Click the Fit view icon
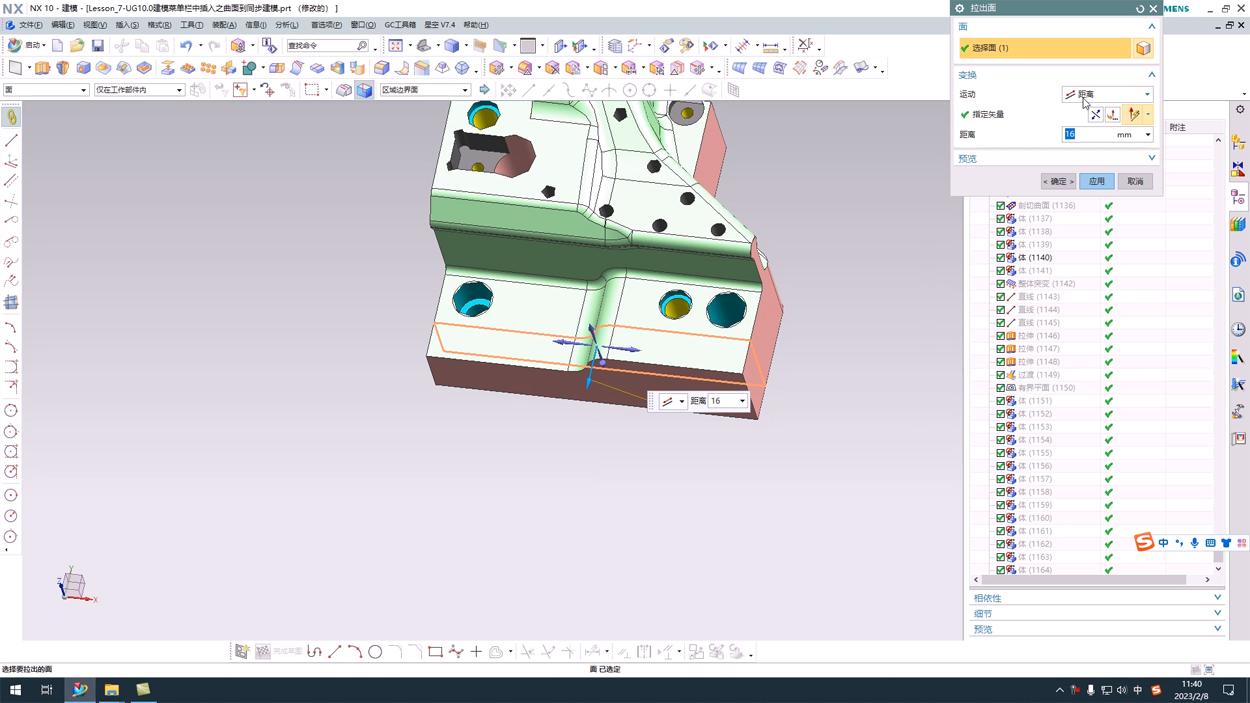This screenshot has height=703, width=1250. [x=396, y=46]
